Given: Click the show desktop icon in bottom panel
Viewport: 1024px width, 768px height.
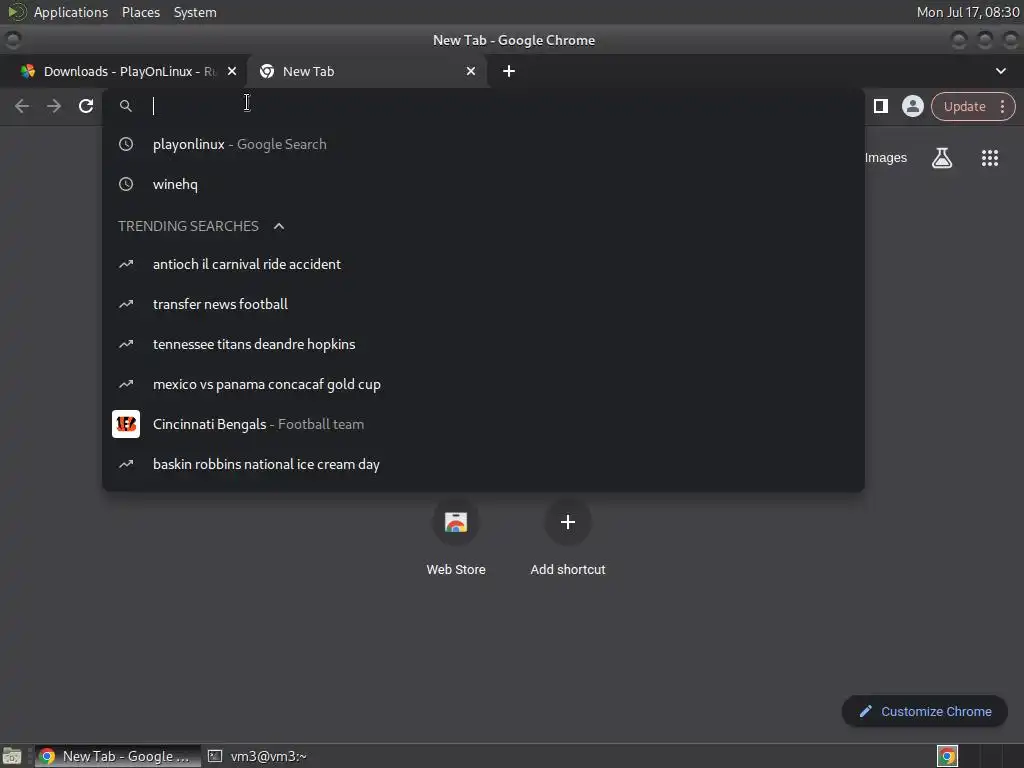Looking at the screenshot, I should [x=12, y=756].
